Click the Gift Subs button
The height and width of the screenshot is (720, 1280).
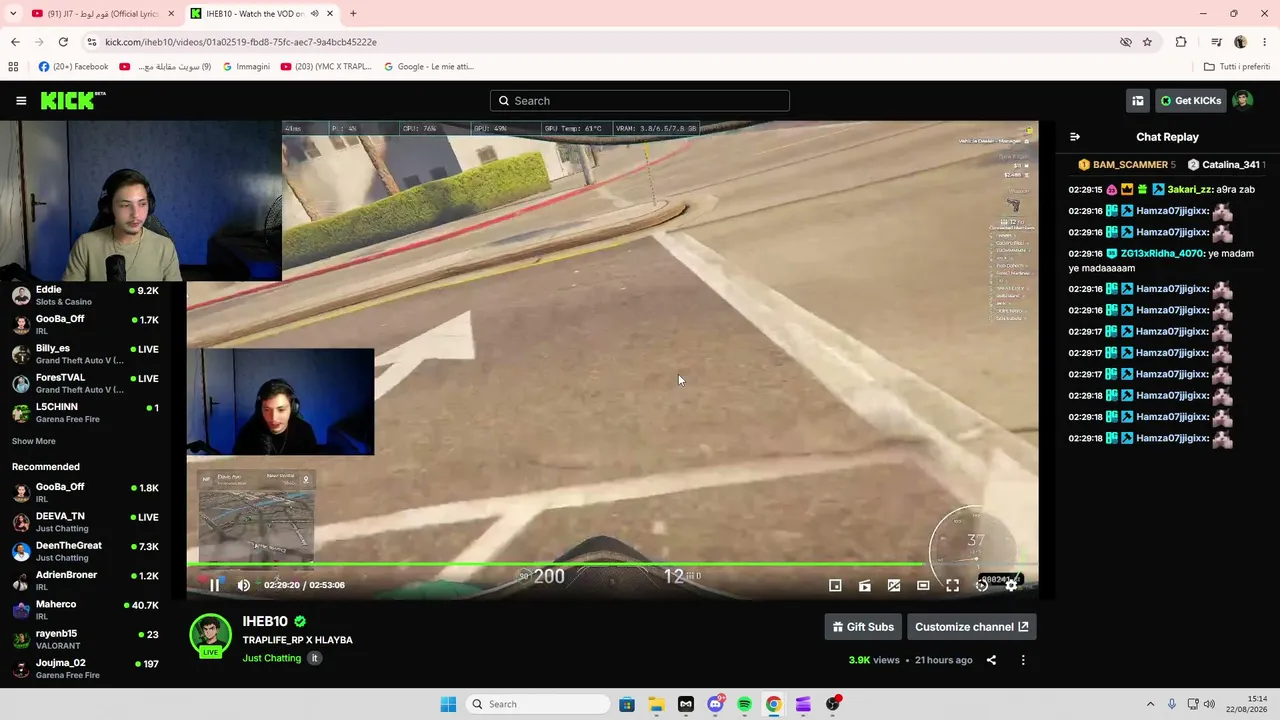(x=863, y=627)
